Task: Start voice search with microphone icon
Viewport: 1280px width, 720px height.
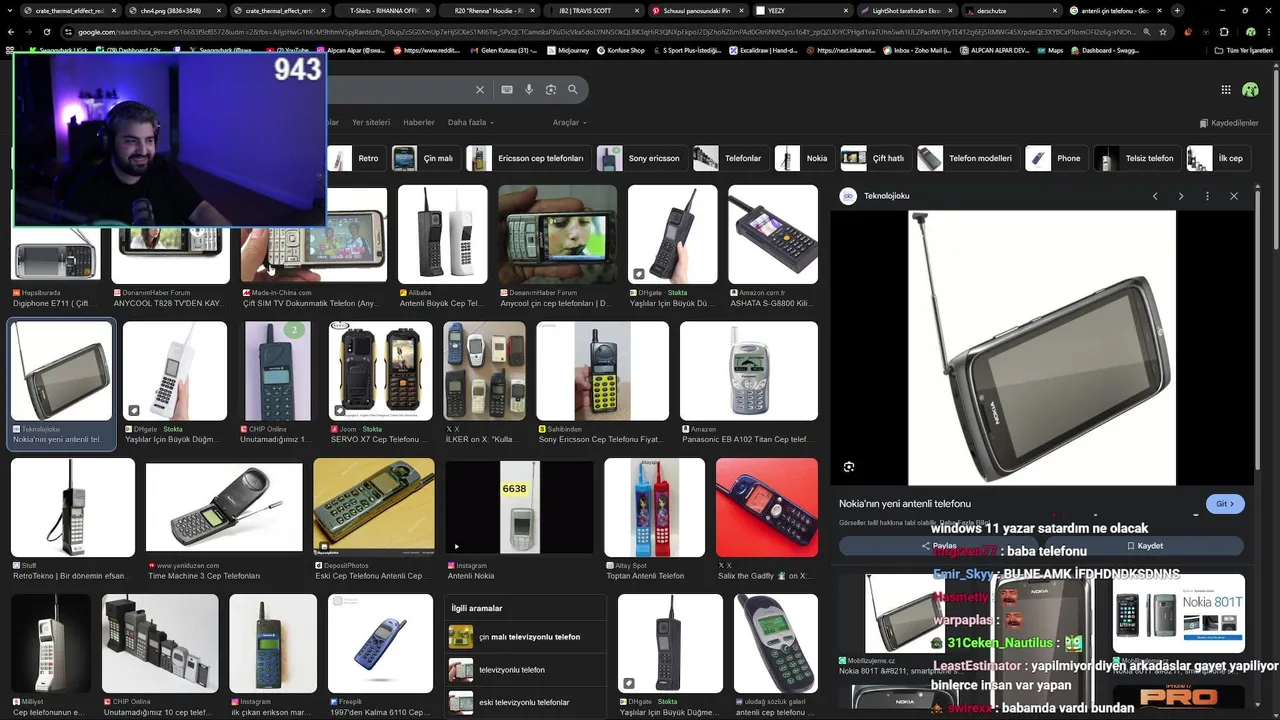Action: click(x=529, y=90)
